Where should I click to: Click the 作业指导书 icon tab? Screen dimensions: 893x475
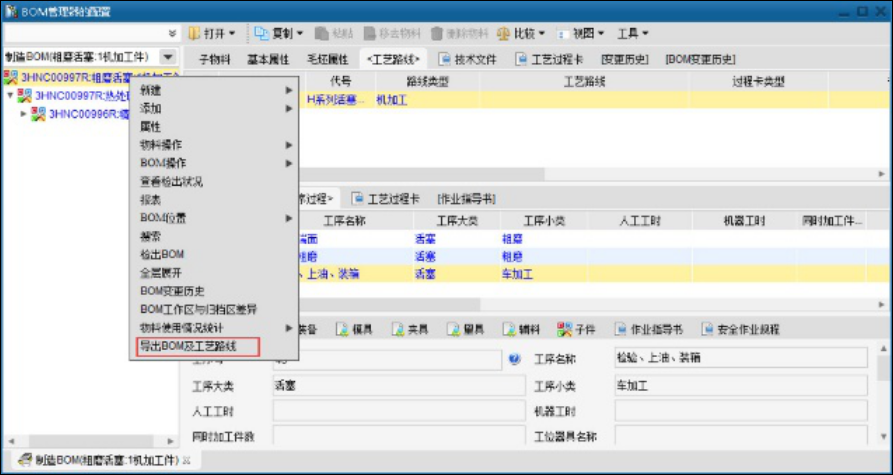coord(649,329)
